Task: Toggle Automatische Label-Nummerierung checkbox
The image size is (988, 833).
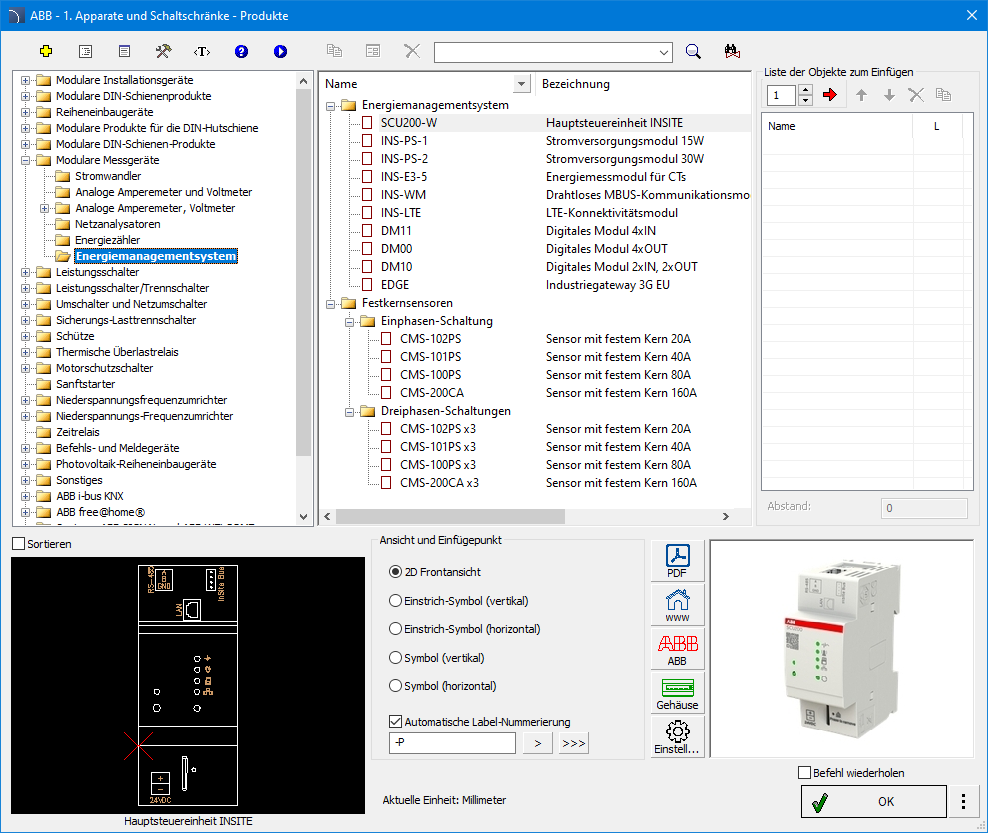Action: coord(396,721)
